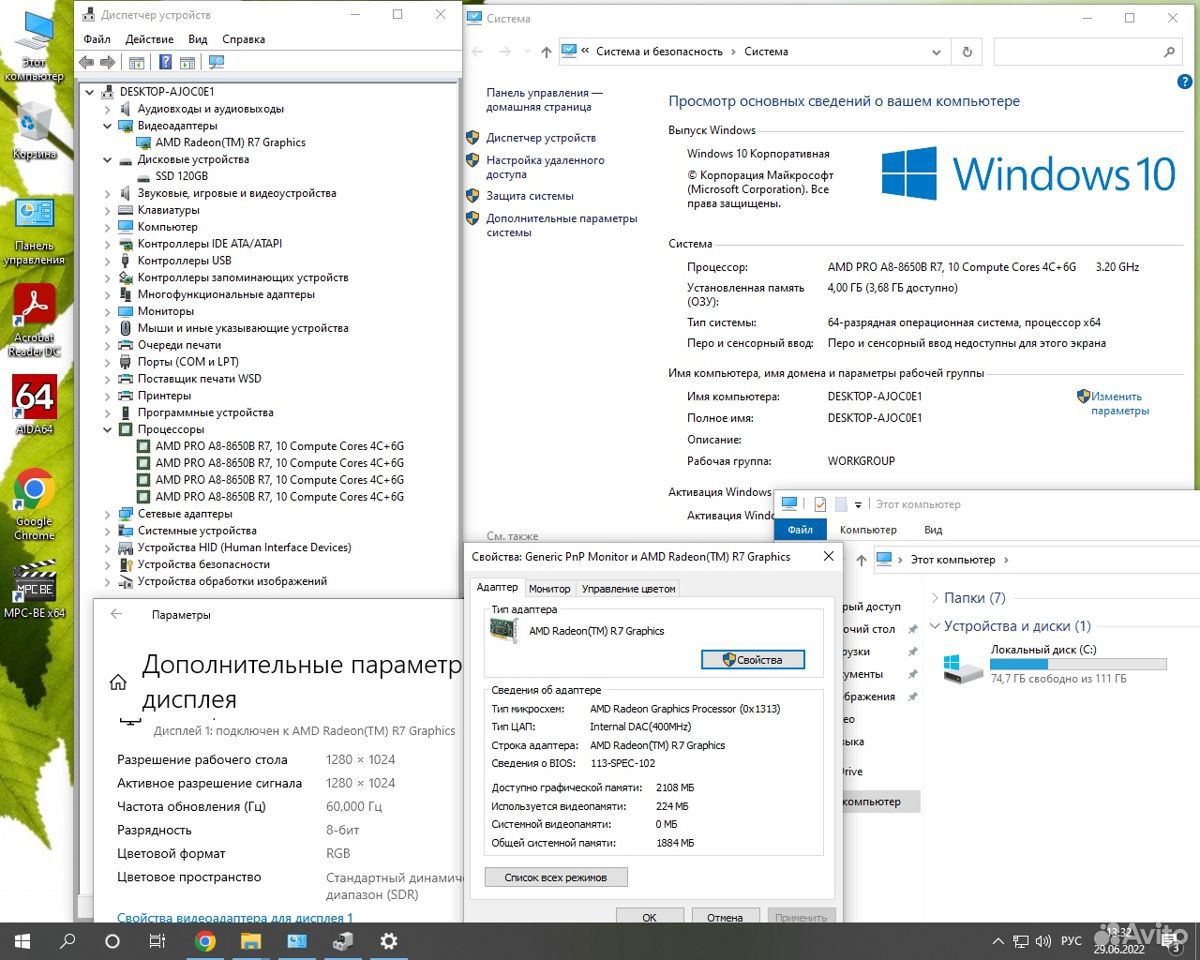1200x960 pixels.
Task: Expand Мониторы node
Action: [x=108, y=312]
